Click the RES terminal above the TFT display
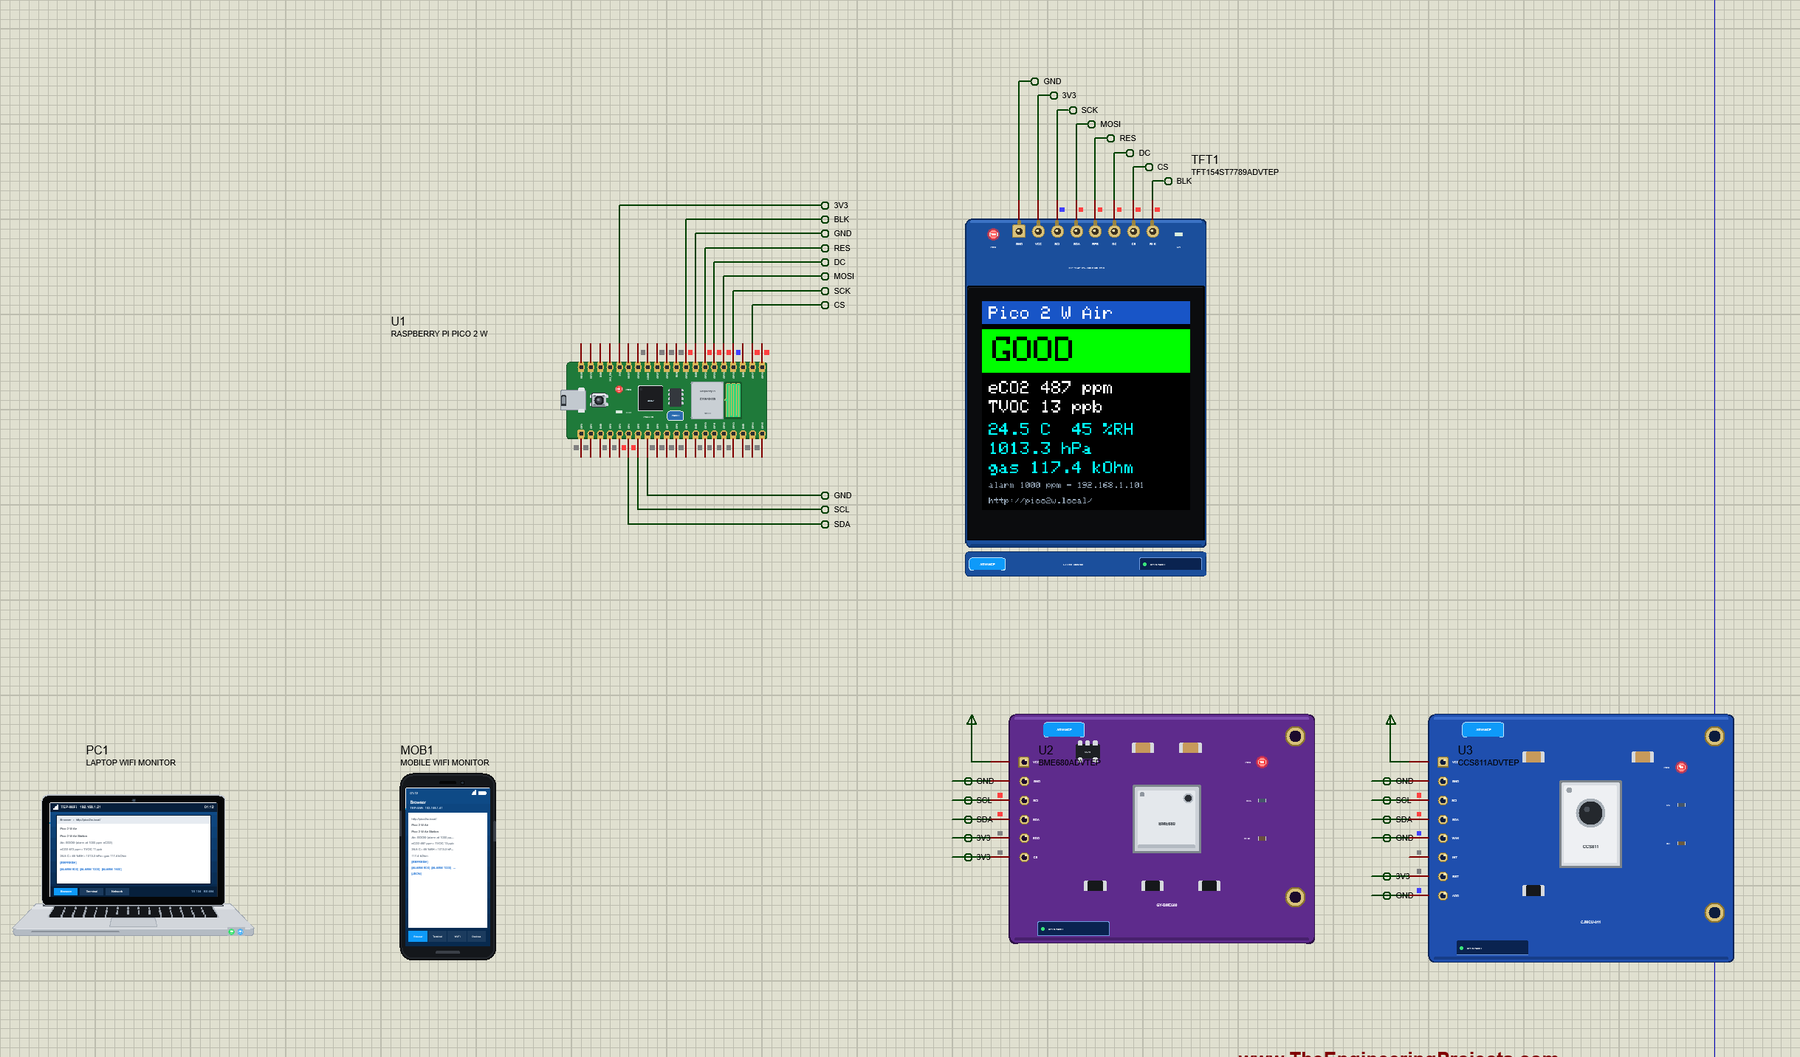This screenshot has height=1057, width=1800. (1110, 139)
